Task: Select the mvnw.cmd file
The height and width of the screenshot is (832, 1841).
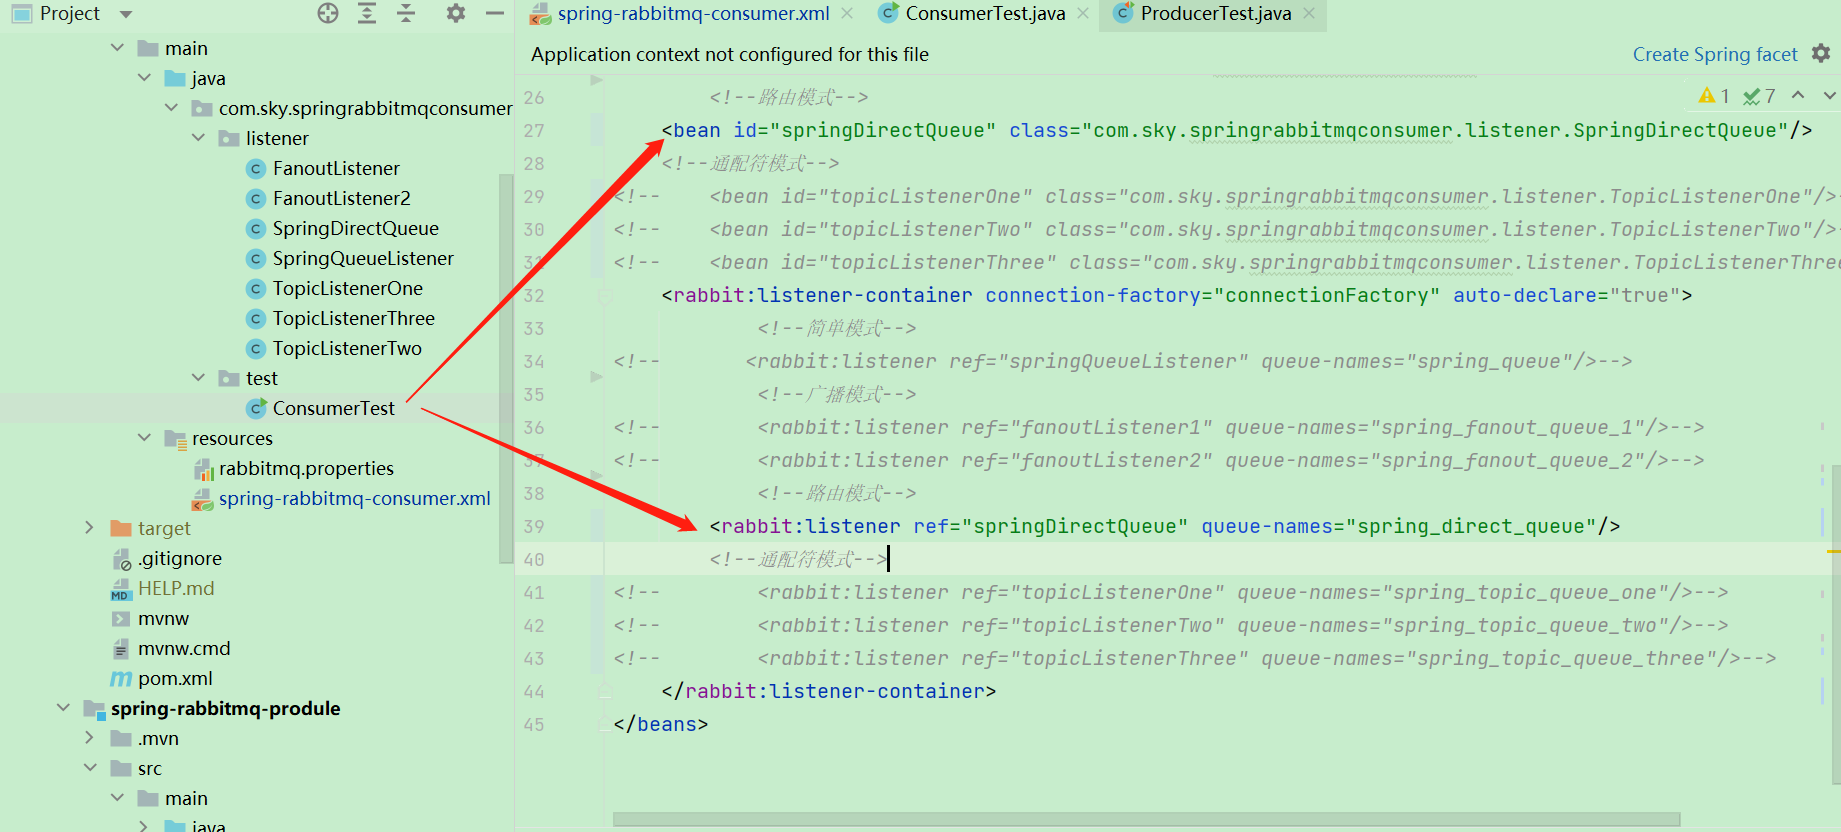Action: click(x=184, y=648)
